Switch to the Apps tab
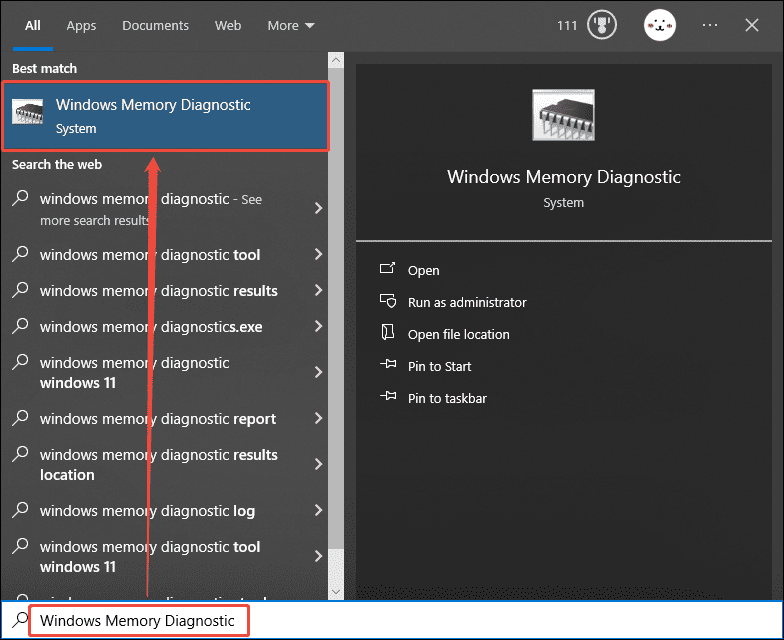 point(82,26)
